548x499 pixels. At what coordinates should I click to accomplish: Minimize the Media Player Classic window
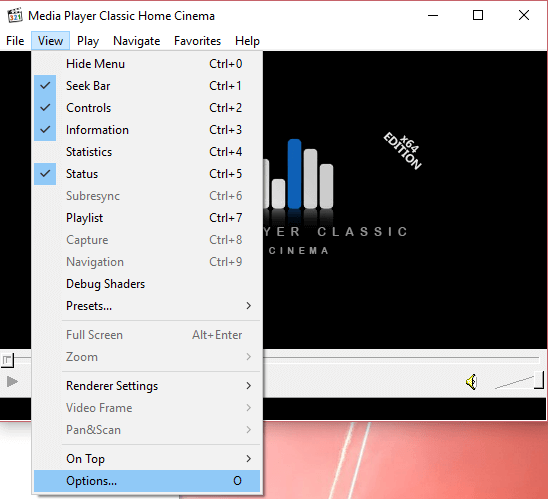(x=433, y=15)
